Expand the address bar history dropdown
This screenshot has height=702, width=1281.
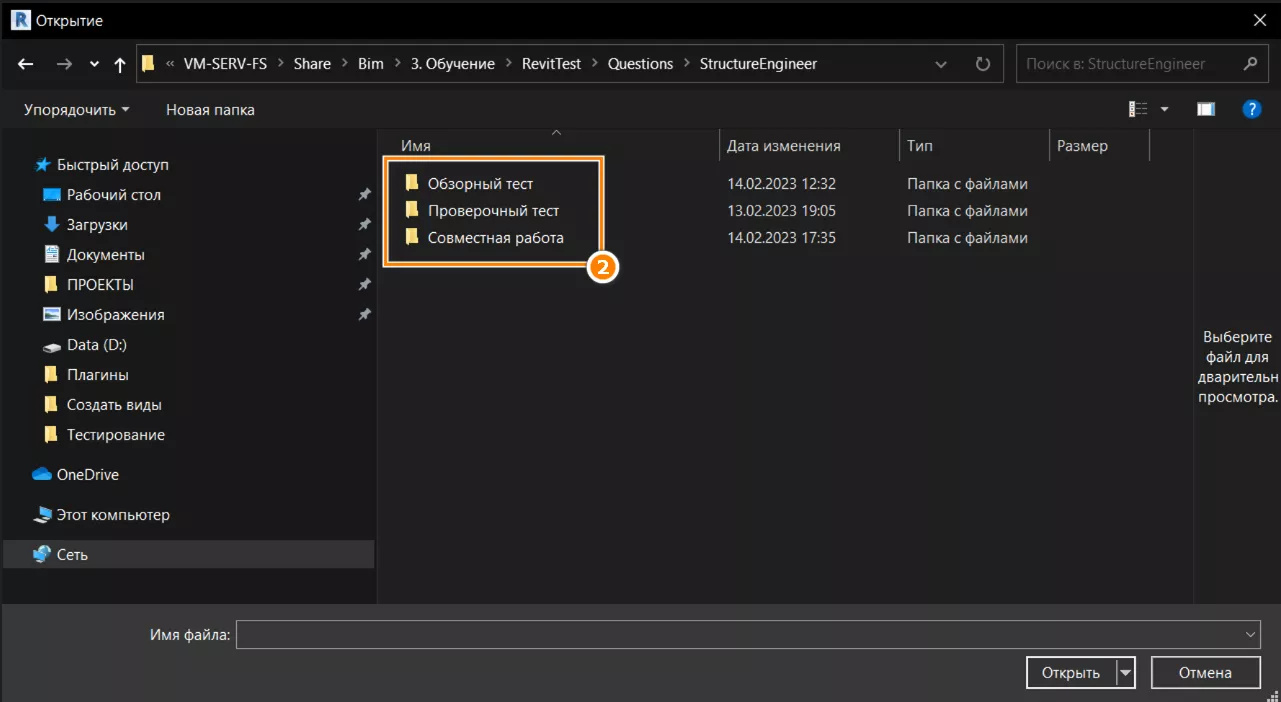tap(941, 64)
